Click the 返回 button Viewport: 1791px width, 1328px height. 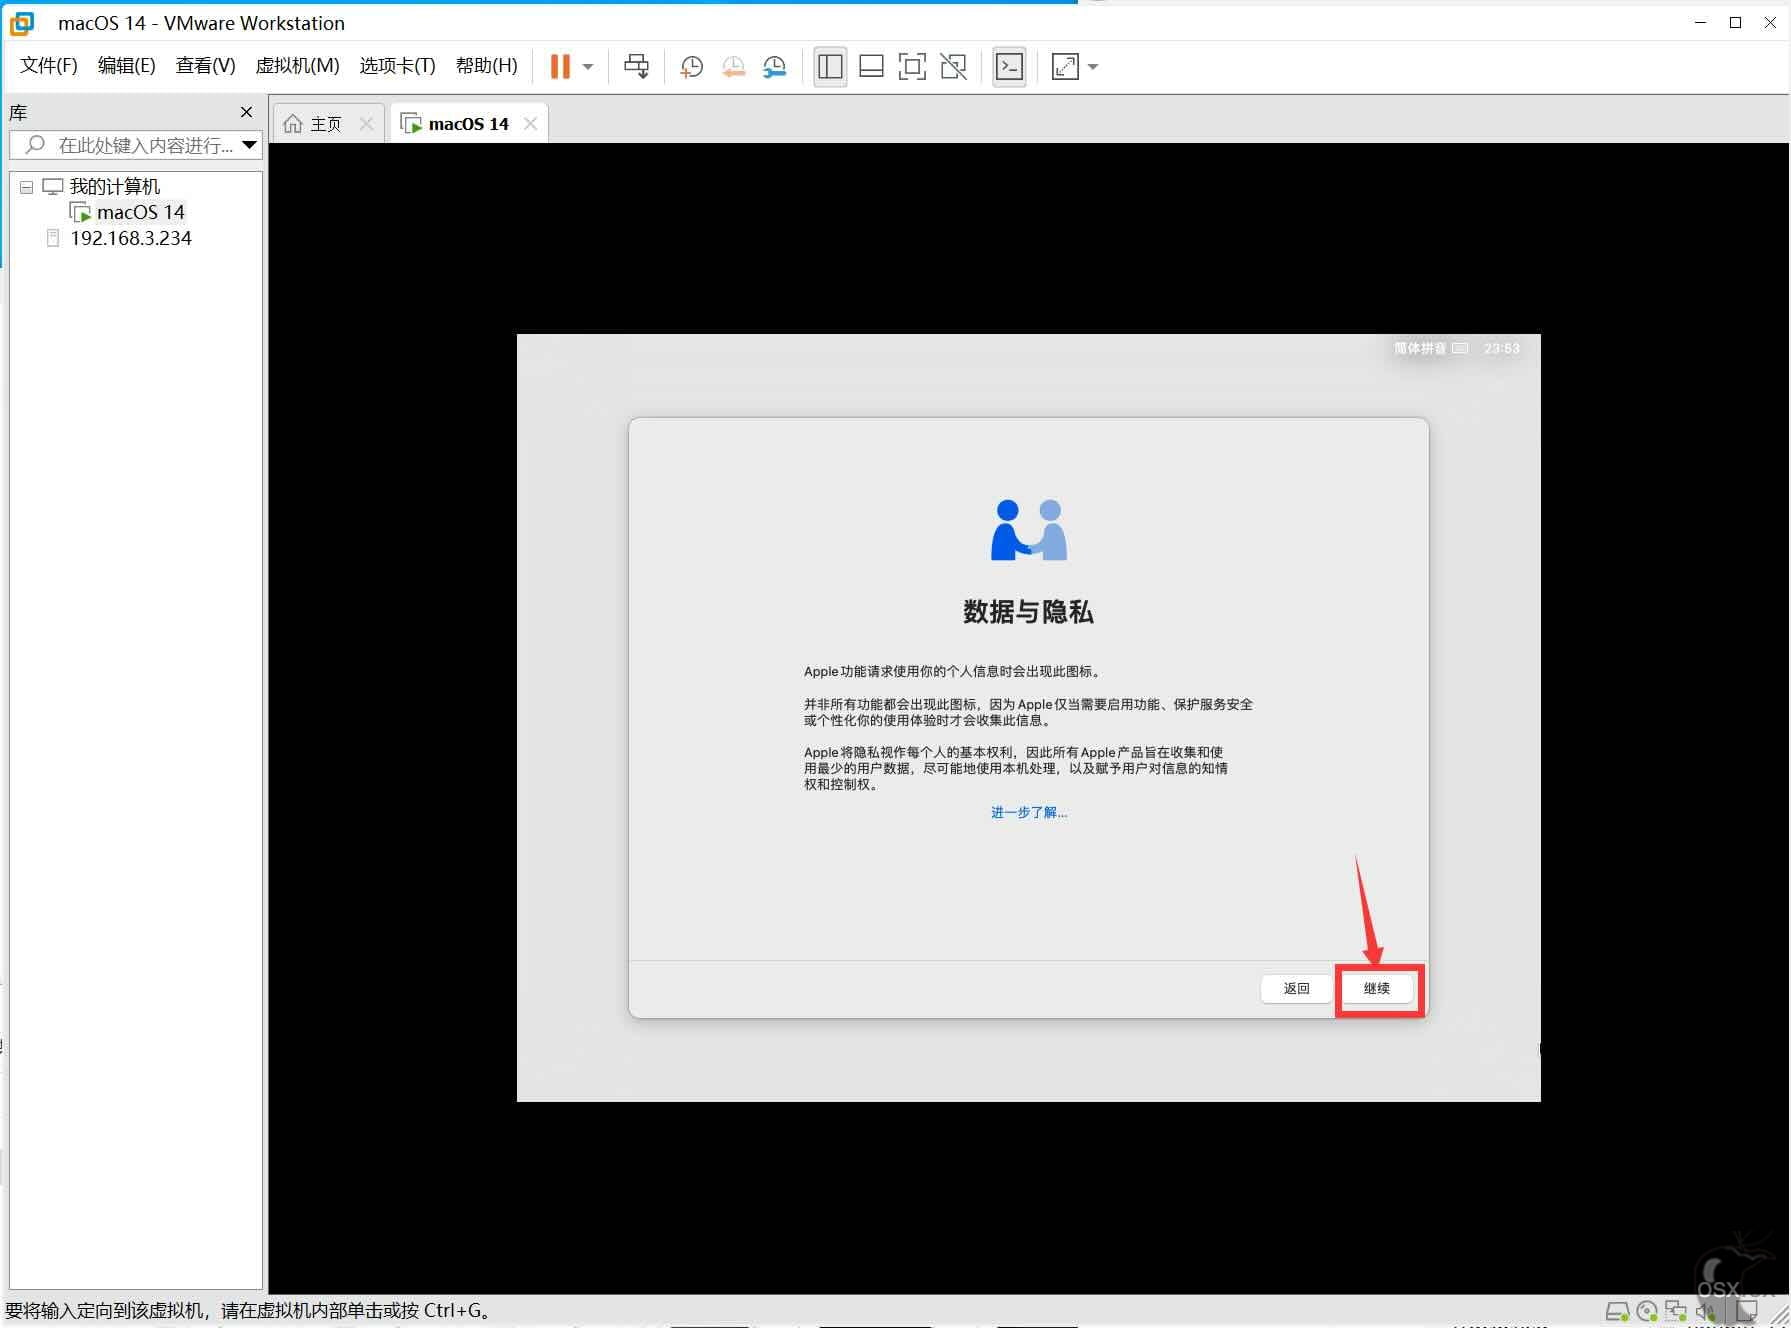pyautogui.click(x=1296, y=988)
